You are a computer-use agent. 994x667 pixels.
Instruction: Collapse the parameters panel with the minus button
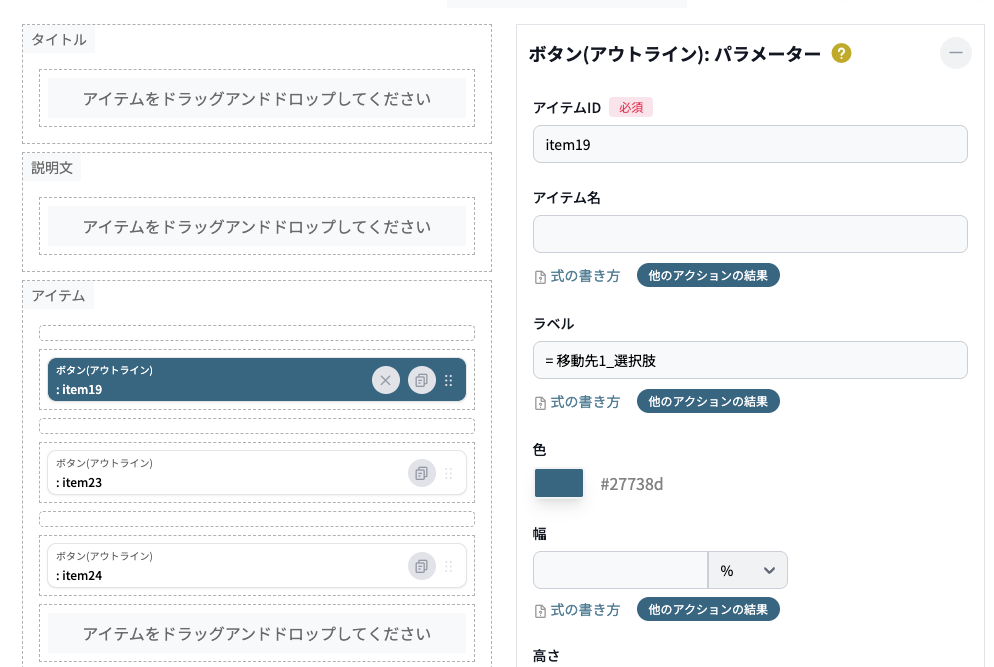point(955,53)
